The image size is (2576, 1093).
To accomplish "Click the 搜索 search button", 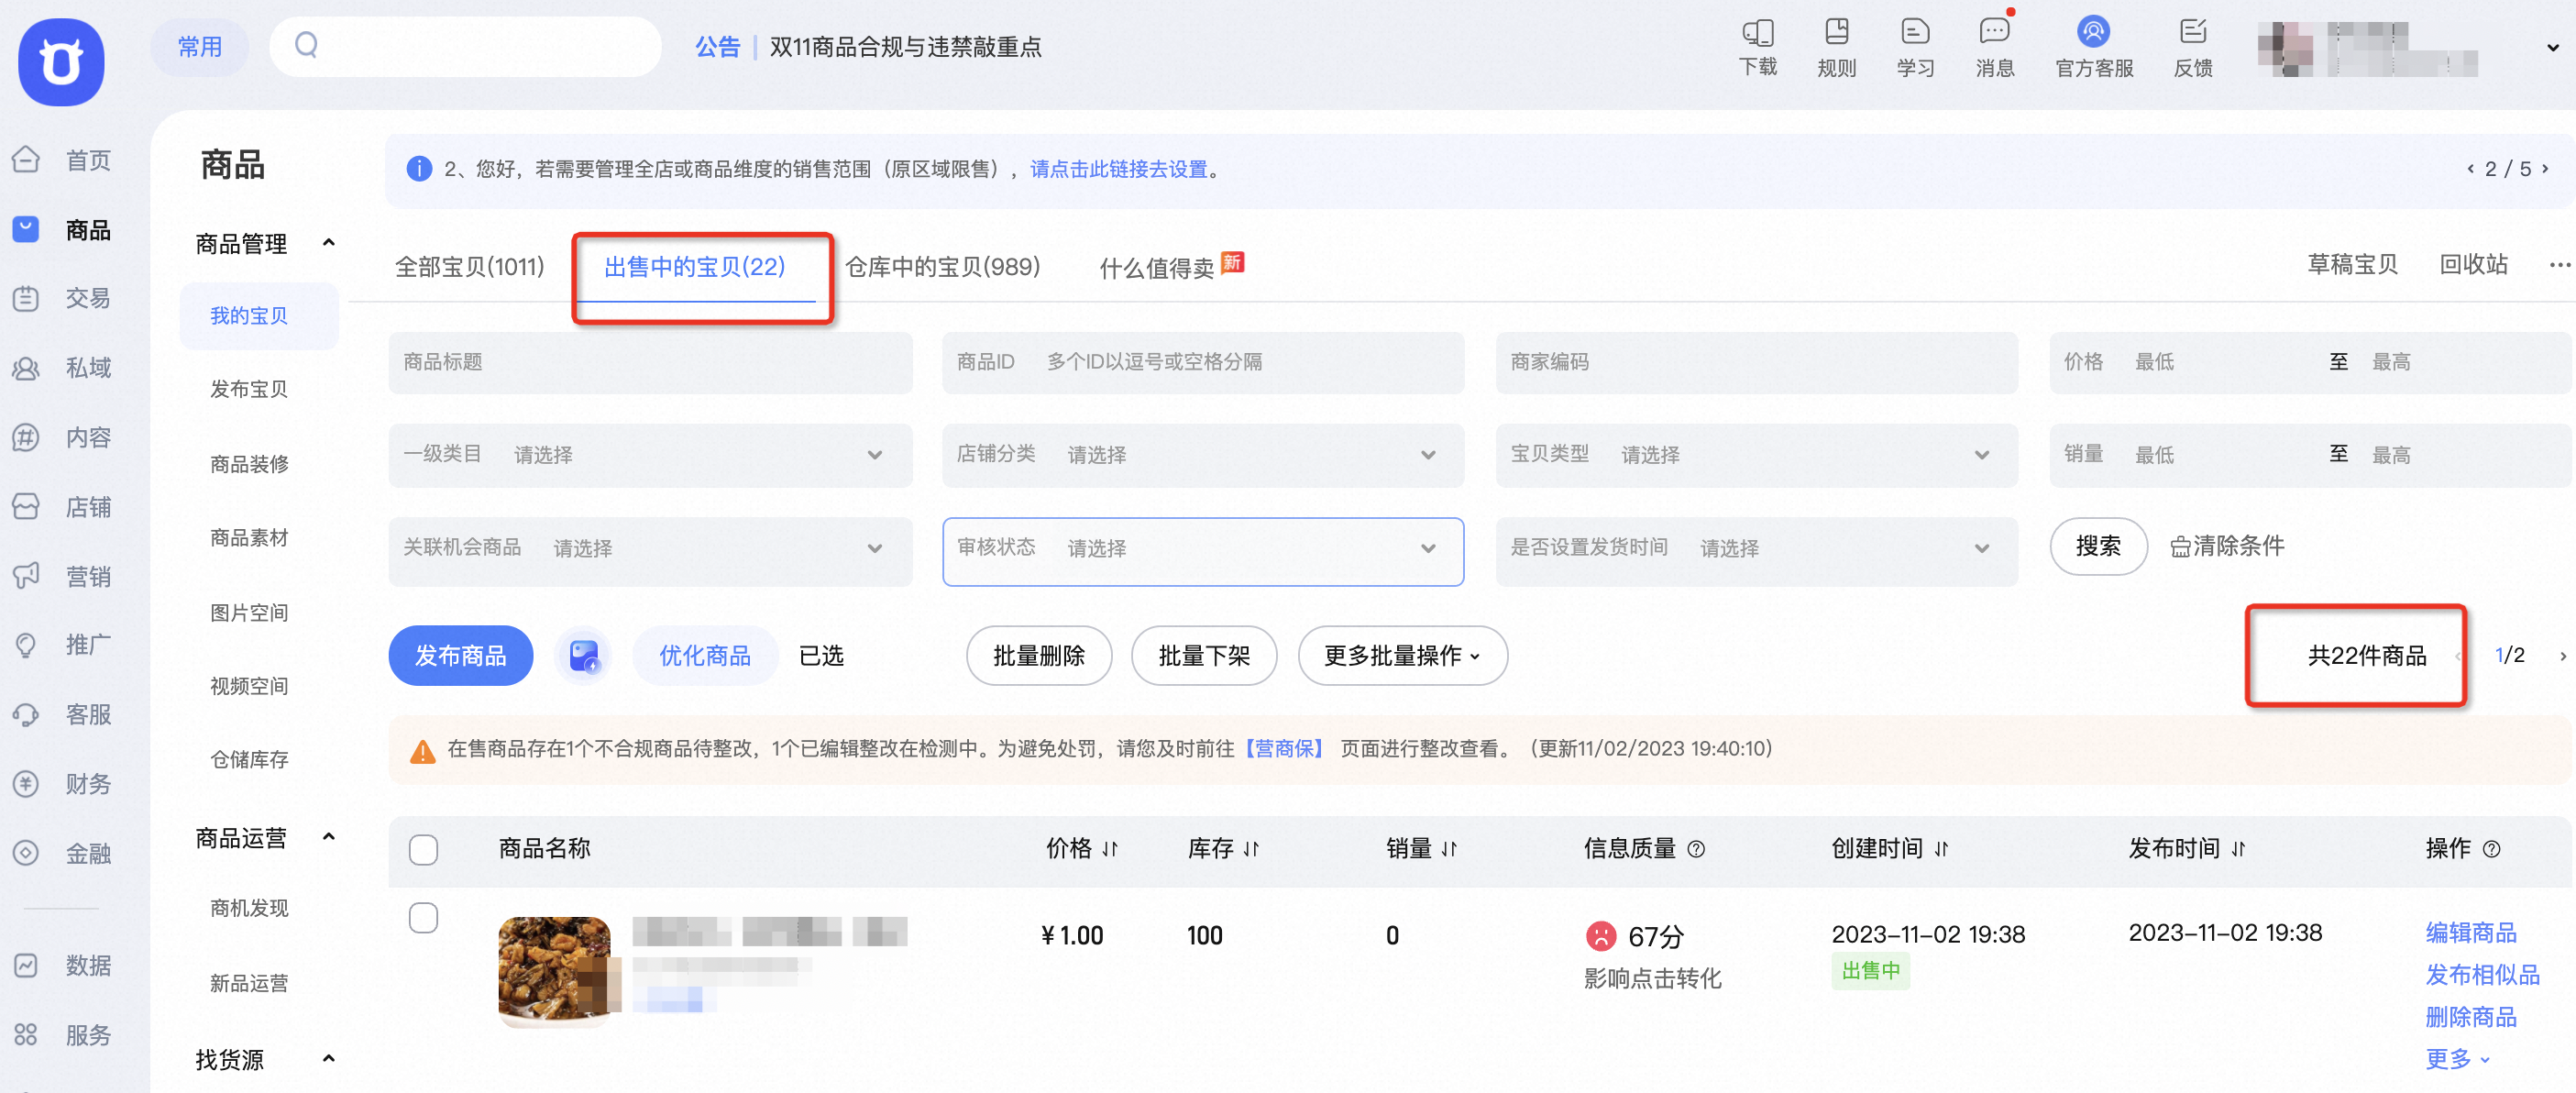I will tap(2098, 546).
